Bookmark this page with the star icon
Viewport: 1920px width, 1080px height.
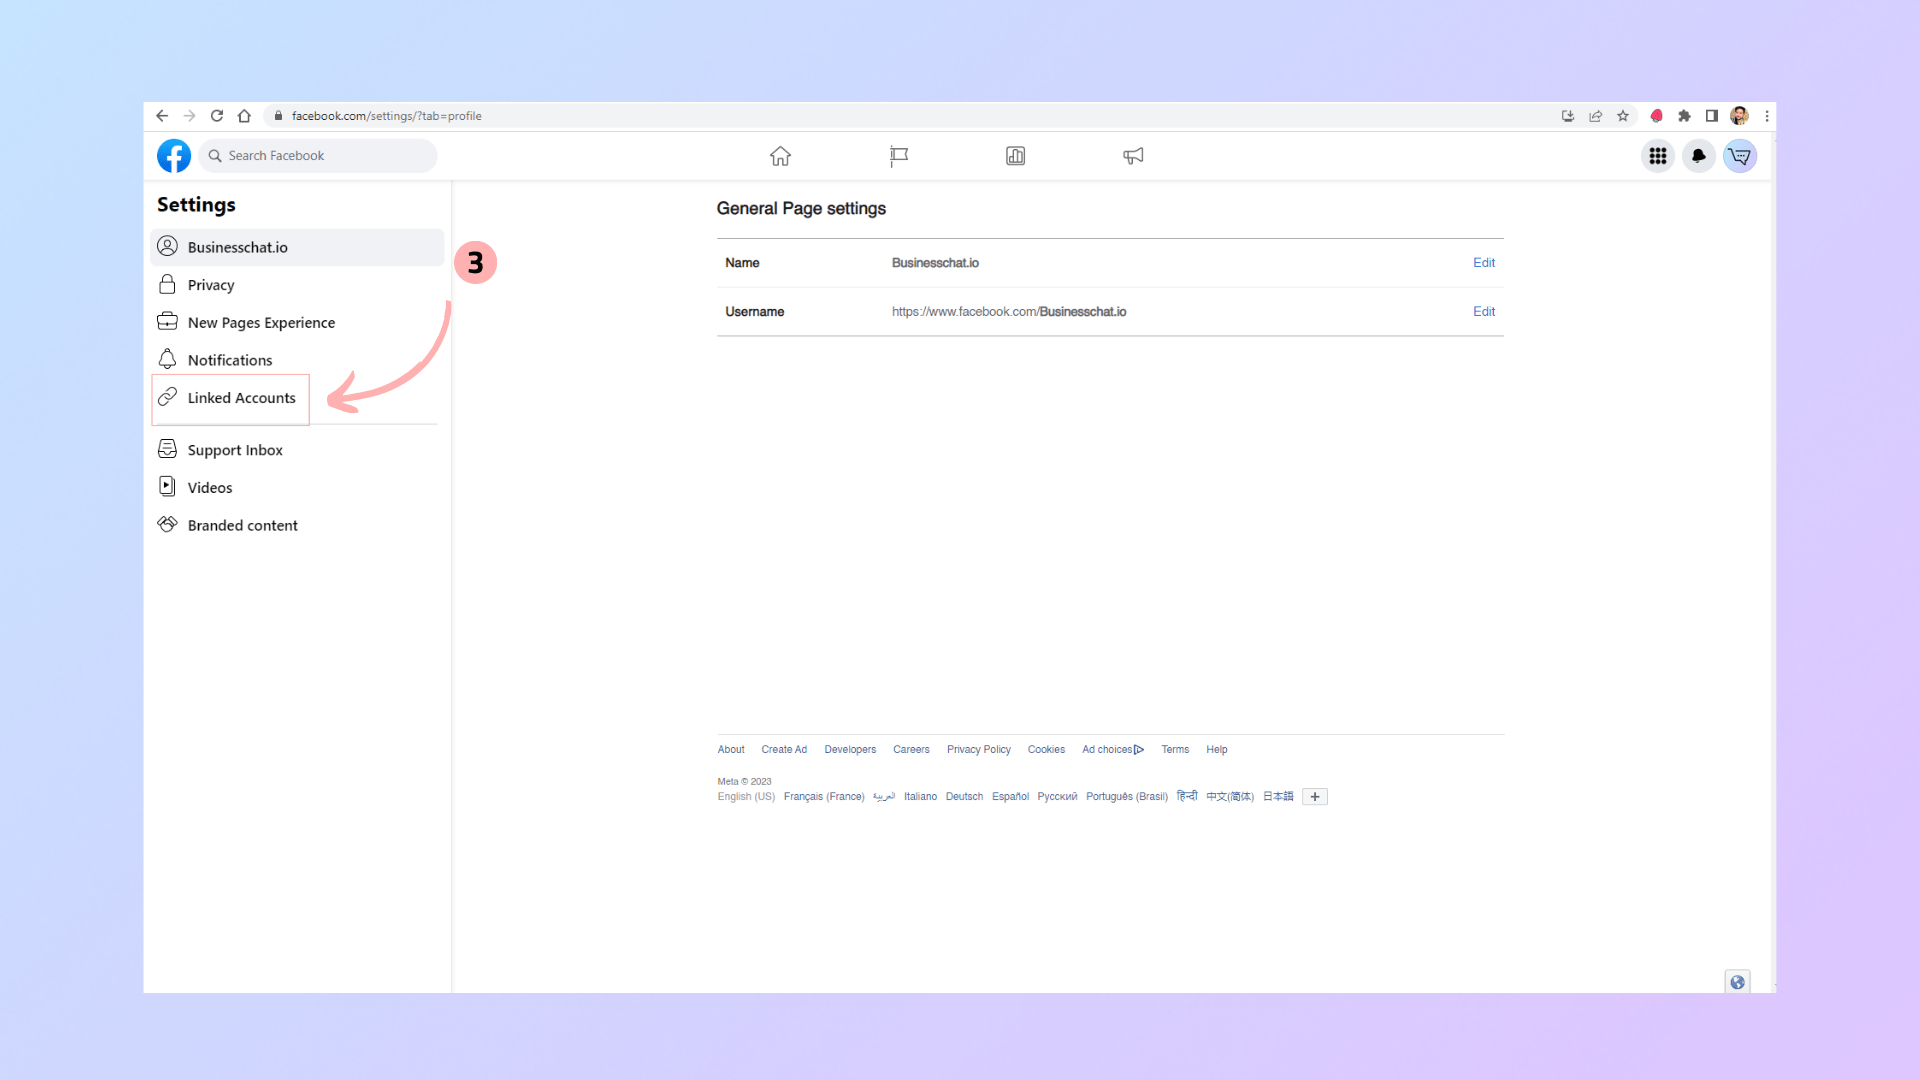pyautogui.click(x=1623, y=116)
